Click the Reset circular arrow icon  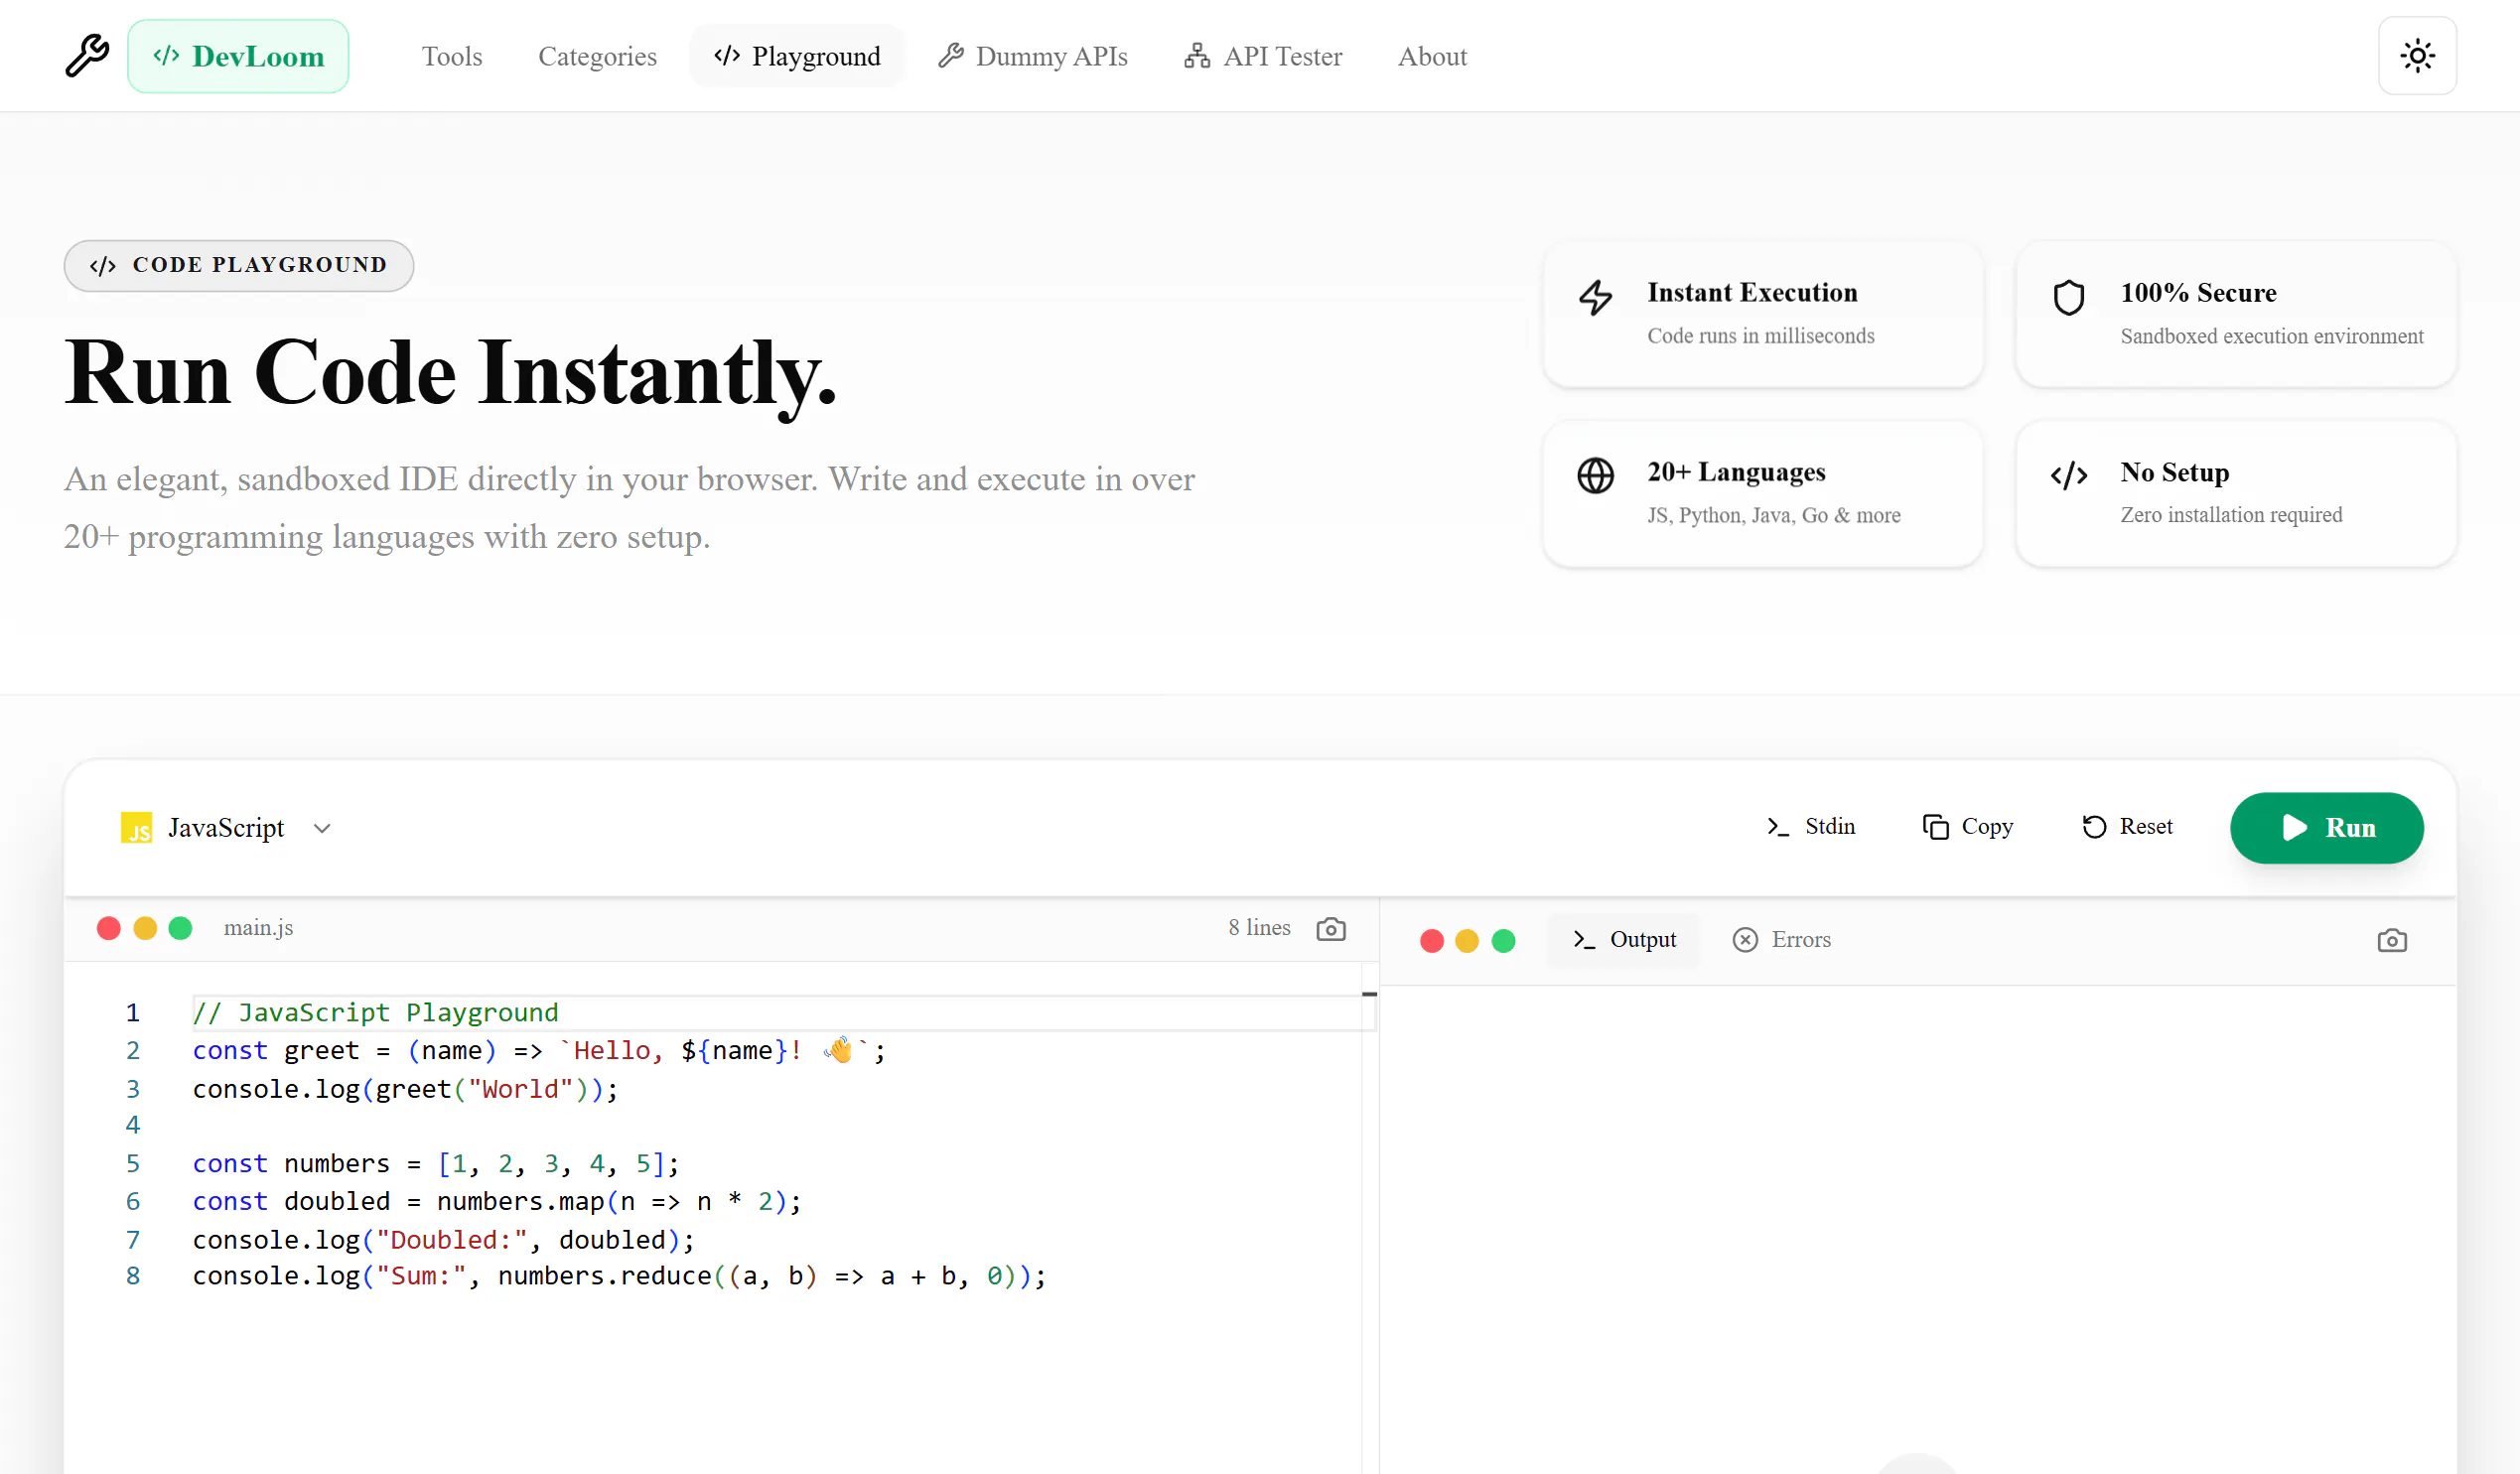coord(2094,827)
